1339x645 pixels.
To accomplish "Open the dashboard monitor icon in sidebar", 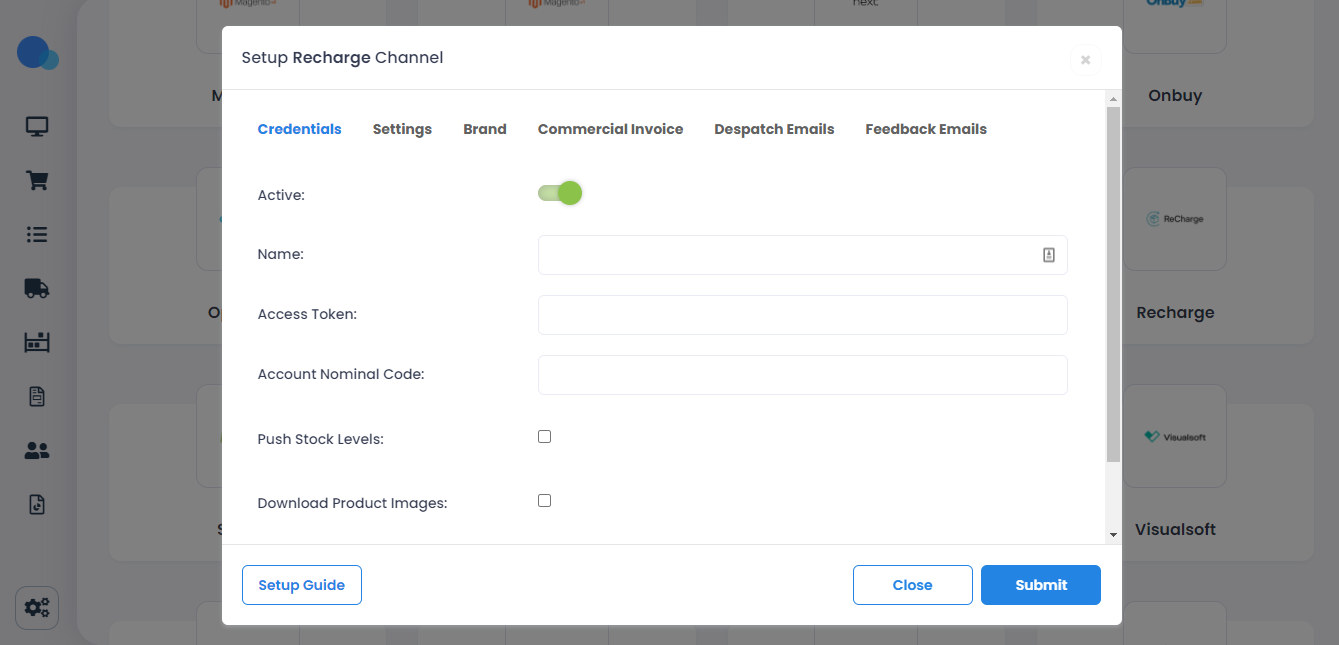I will pos(37,127).
